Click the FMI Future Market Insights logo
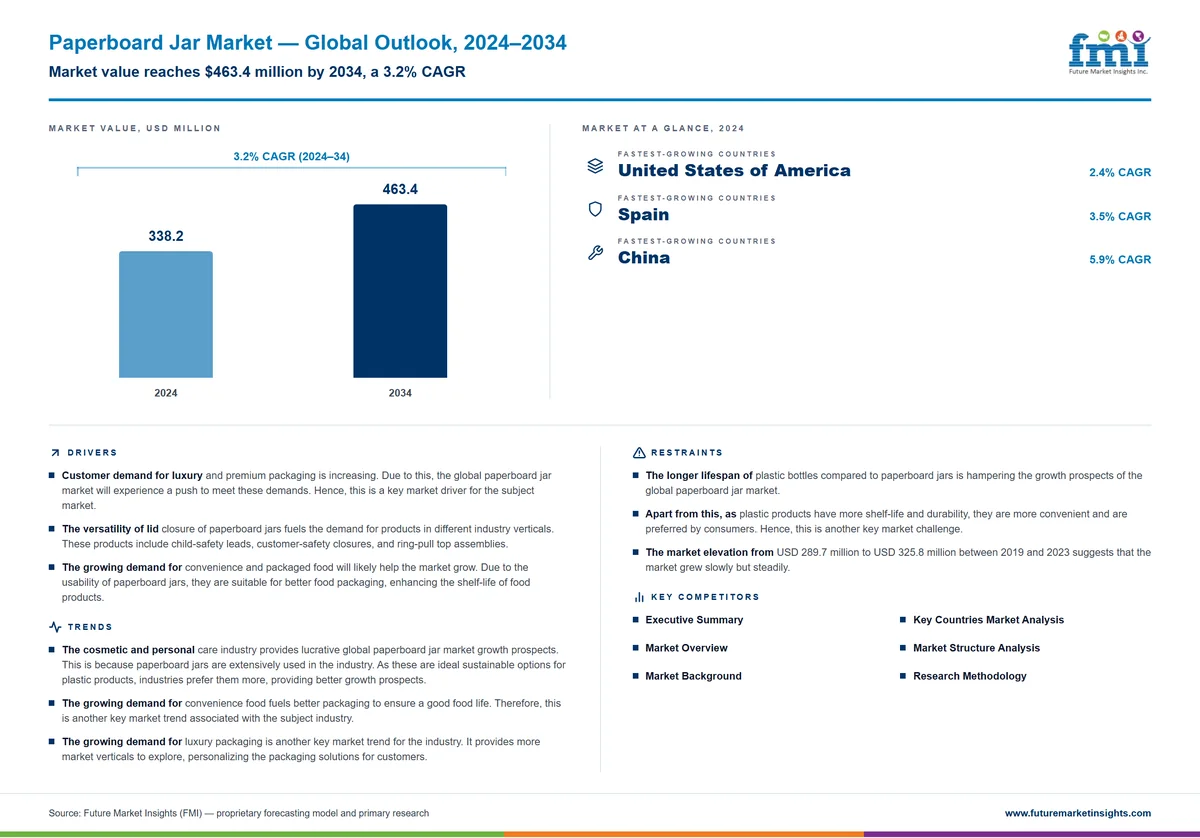 pos(1108,52)
